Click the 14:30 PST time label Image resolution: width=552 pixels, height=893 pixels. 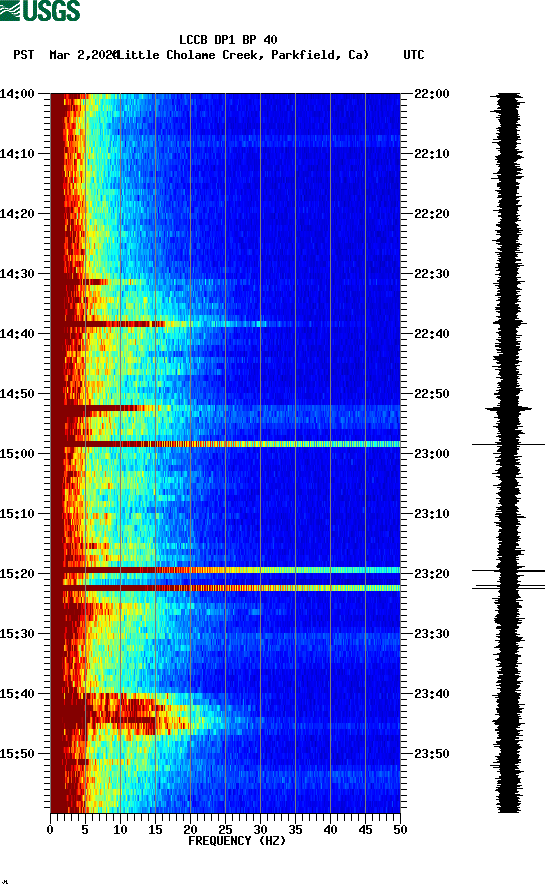18,273
